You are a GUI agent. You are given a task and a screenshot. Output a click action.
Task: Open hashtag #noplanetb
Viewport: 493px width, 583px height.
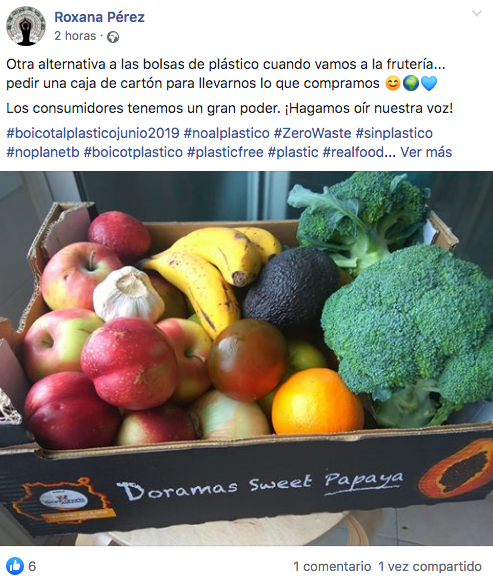(43, 152)
